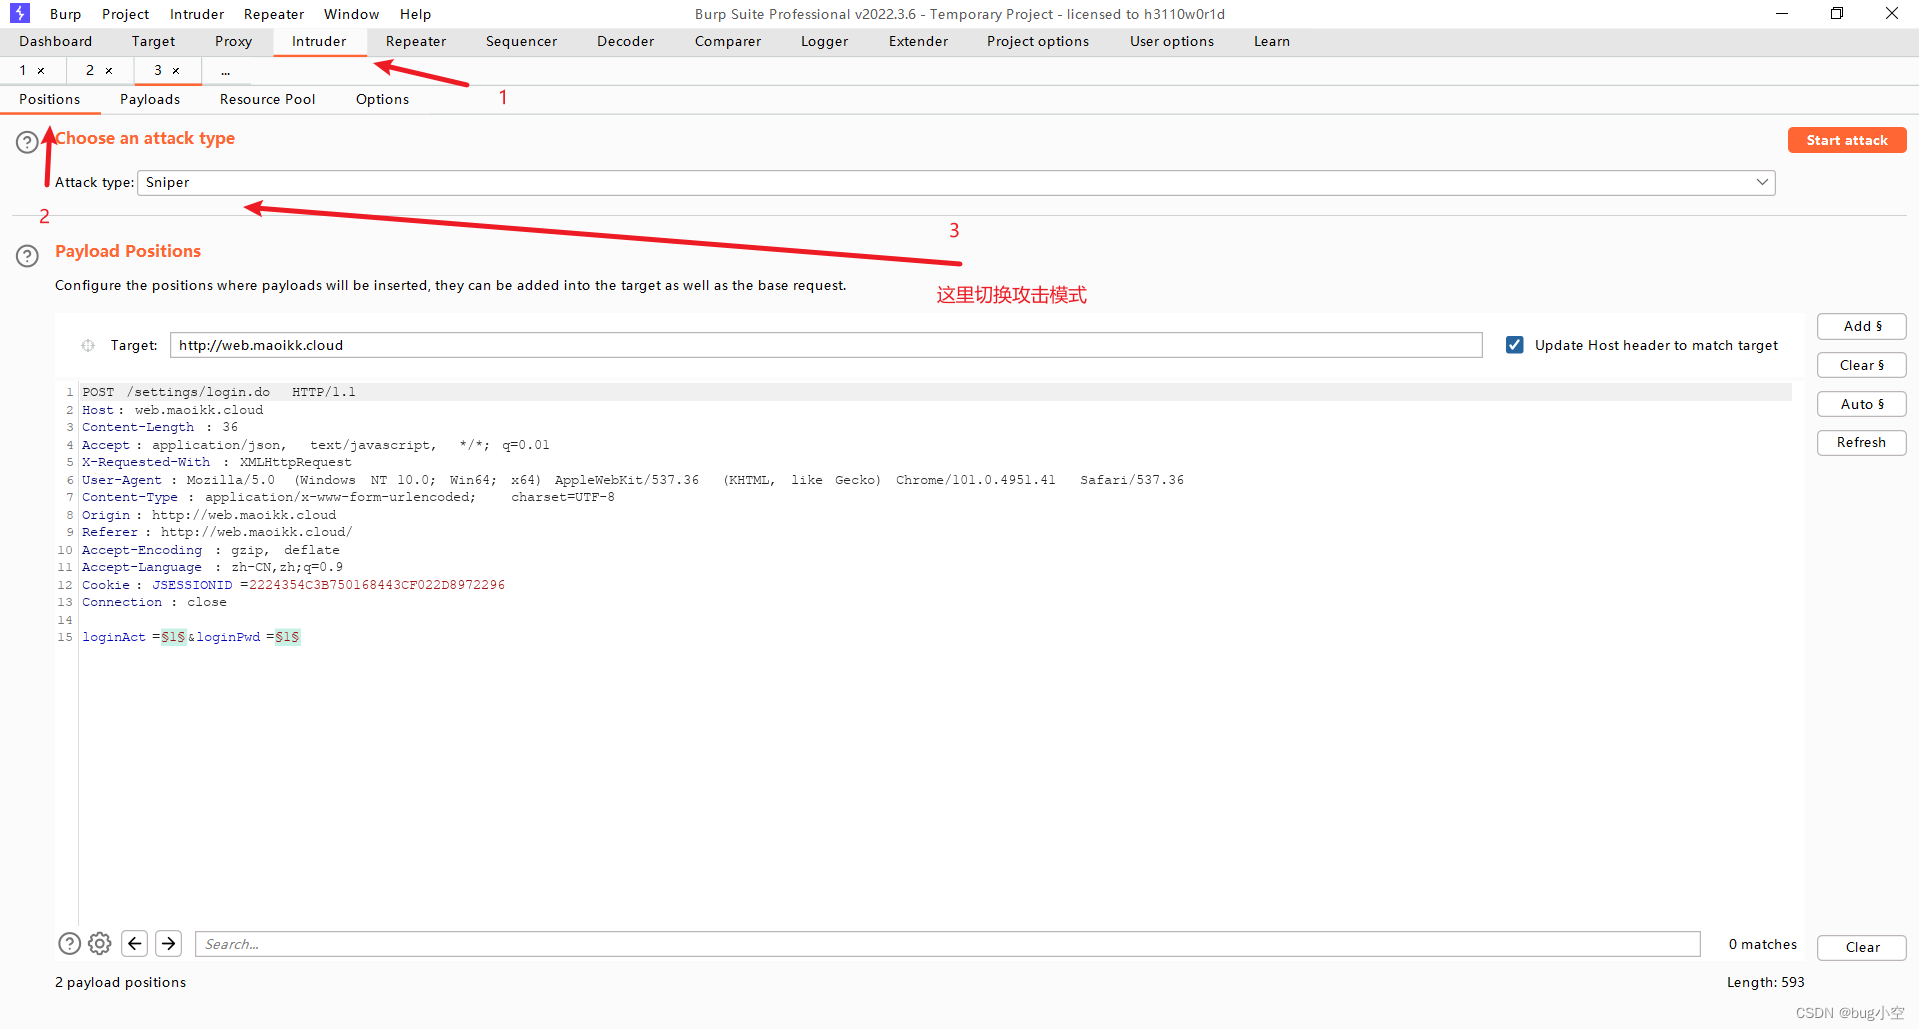This screenshot has height=1030, width=1920.
Task: Switch to the Decoder tab
Action: (625, 41)
